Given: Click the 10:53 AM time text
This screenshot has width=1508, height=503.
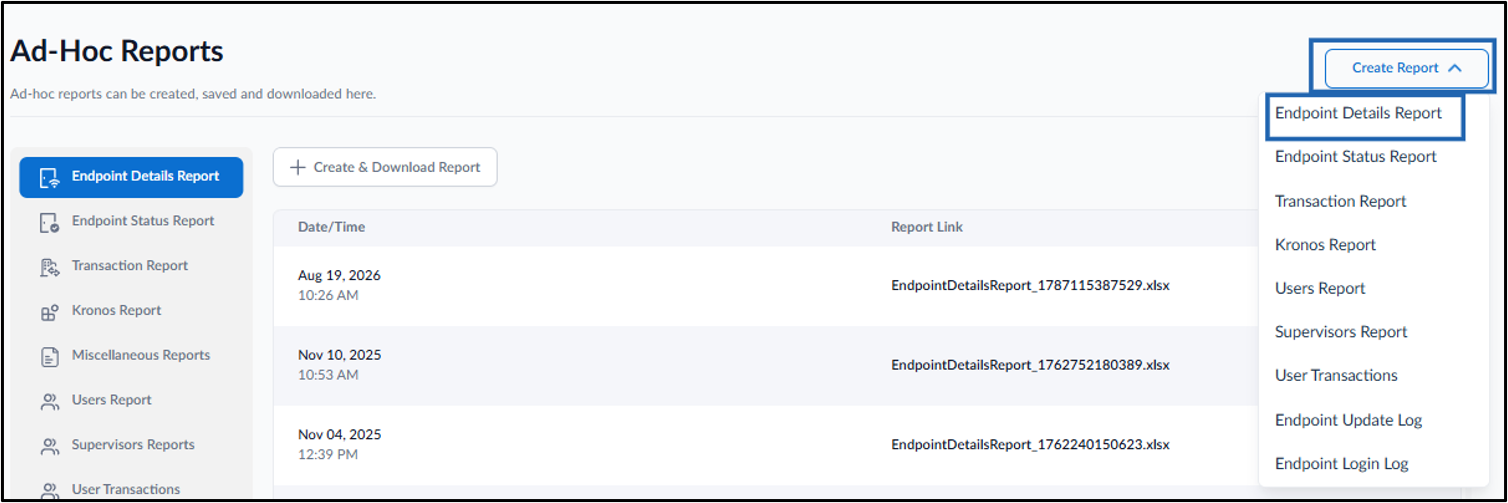Looking at the screenshot, I should (328, 375).
